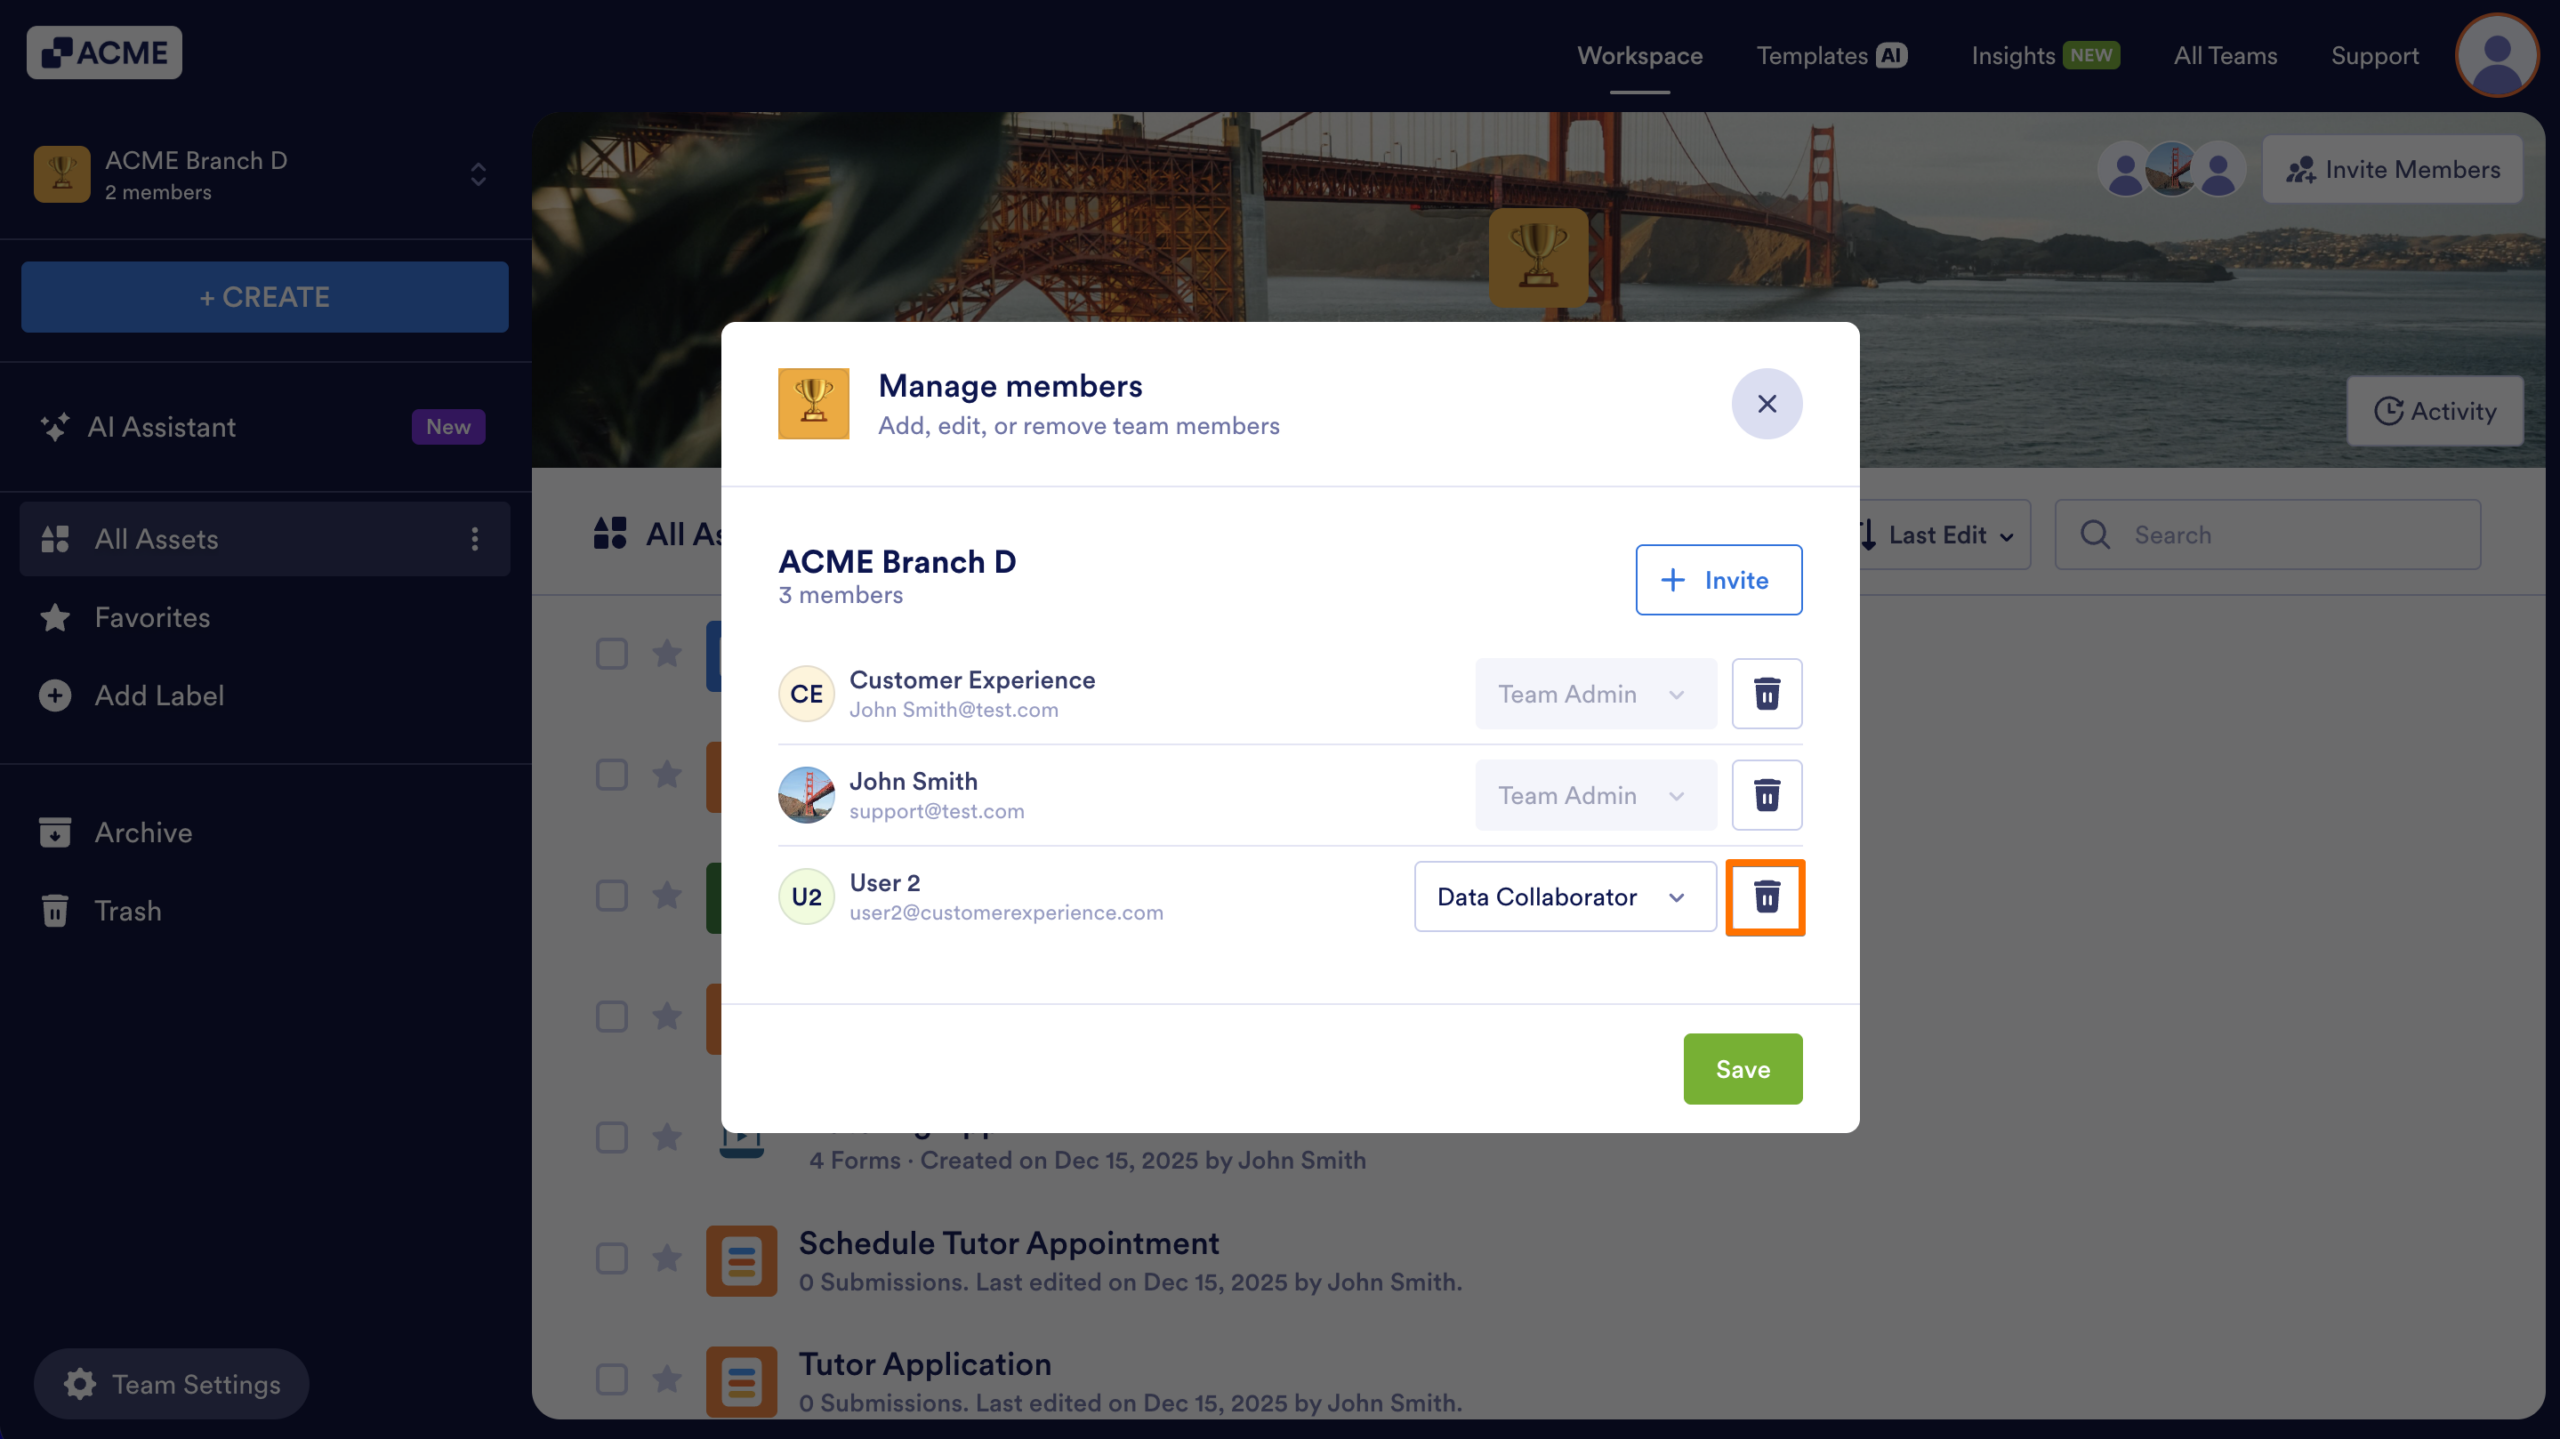This screenshot has height=1439, width=2560.
Task: Tick the first asset row checkbox
Action: click(x=611, y=654)
